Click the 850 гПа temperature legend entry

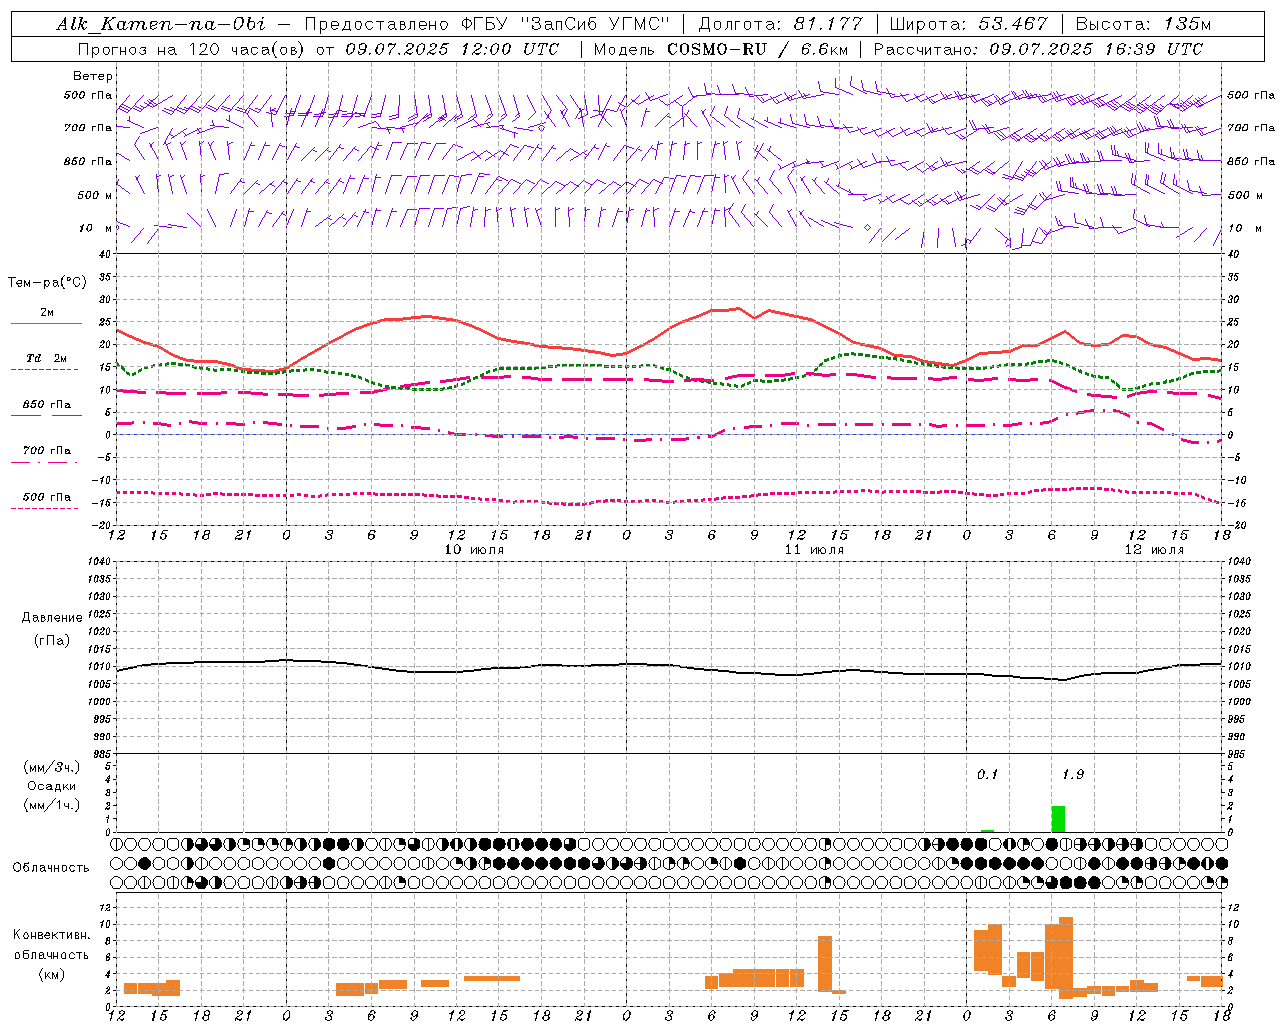pyautogui.click(x=46, y=406)
